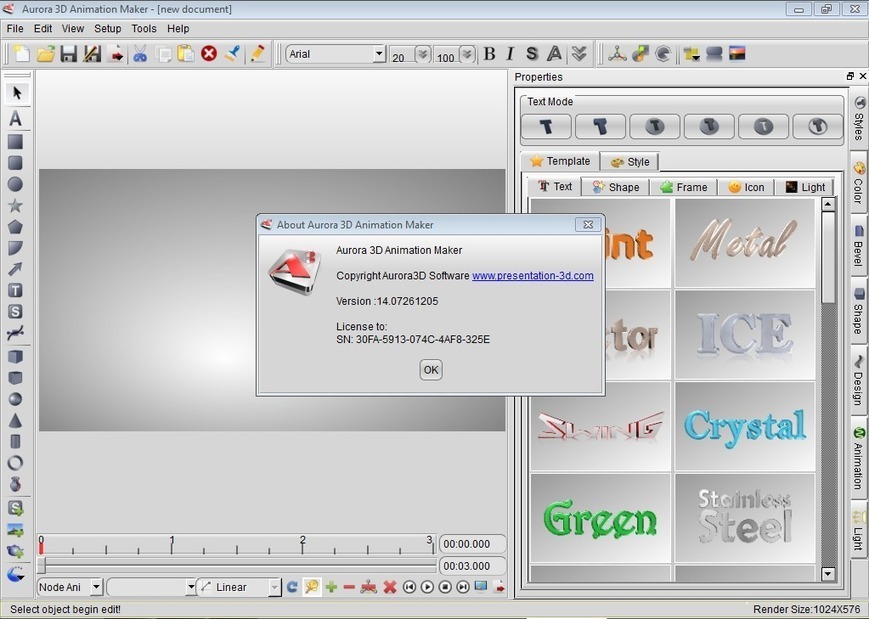Open the Arial font dropdown

click(x=379, y=54)
